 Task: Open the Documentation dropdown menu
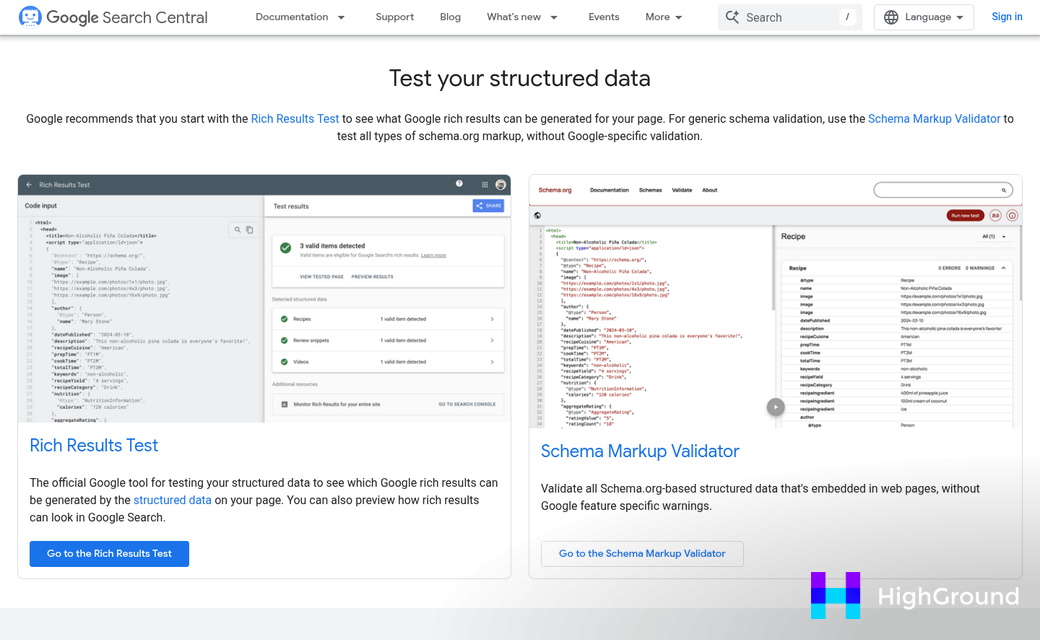tap(300, 17)
